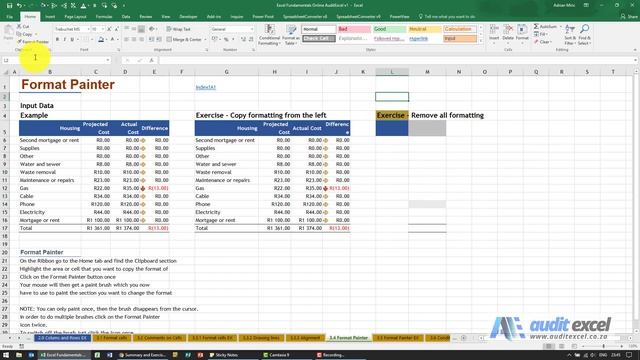Toggle Wrap Text
Screen dimensions: 640x360
pyautogui.click(x=178, y=29)
